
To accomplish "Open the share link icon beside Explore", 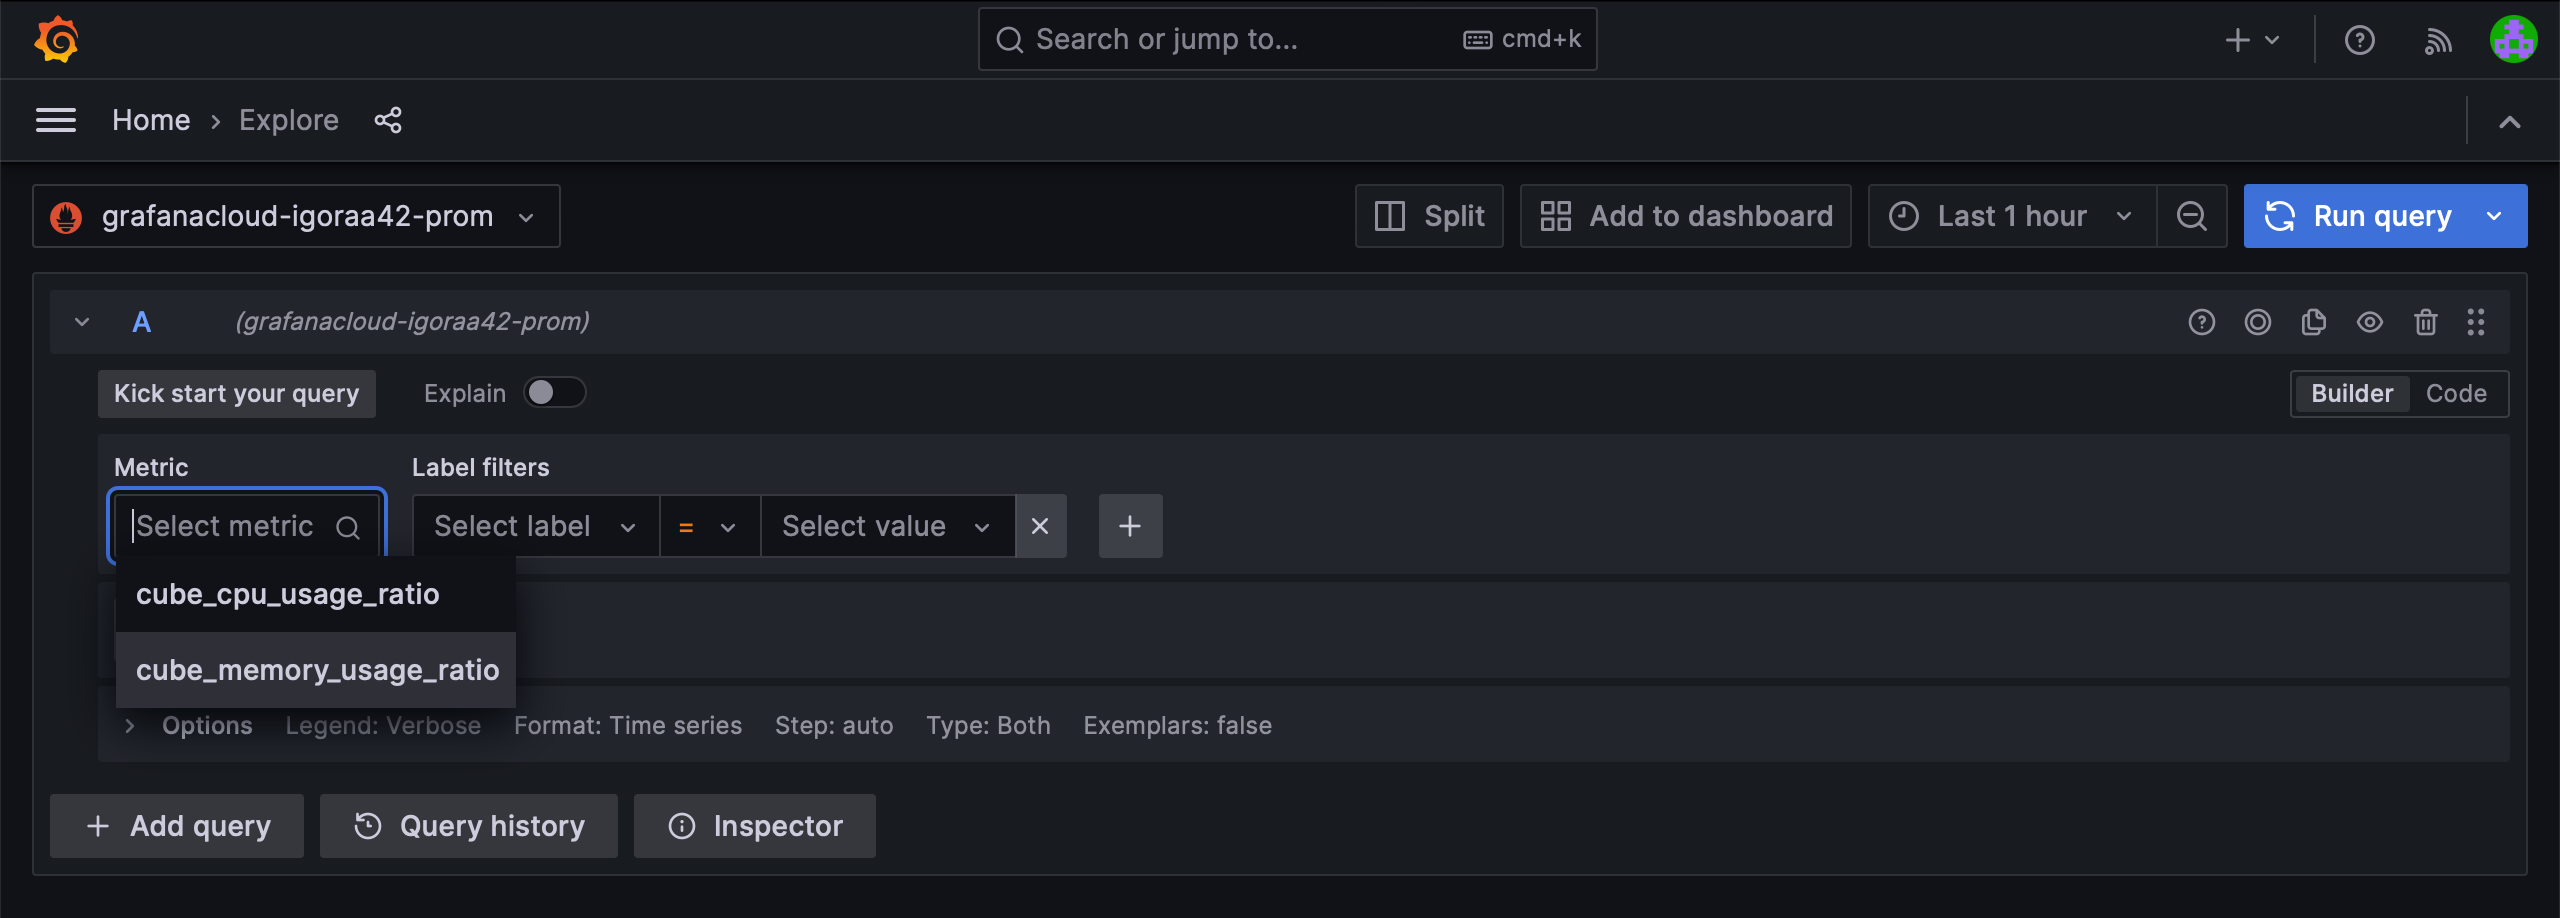I will click(x=388, y=121).
